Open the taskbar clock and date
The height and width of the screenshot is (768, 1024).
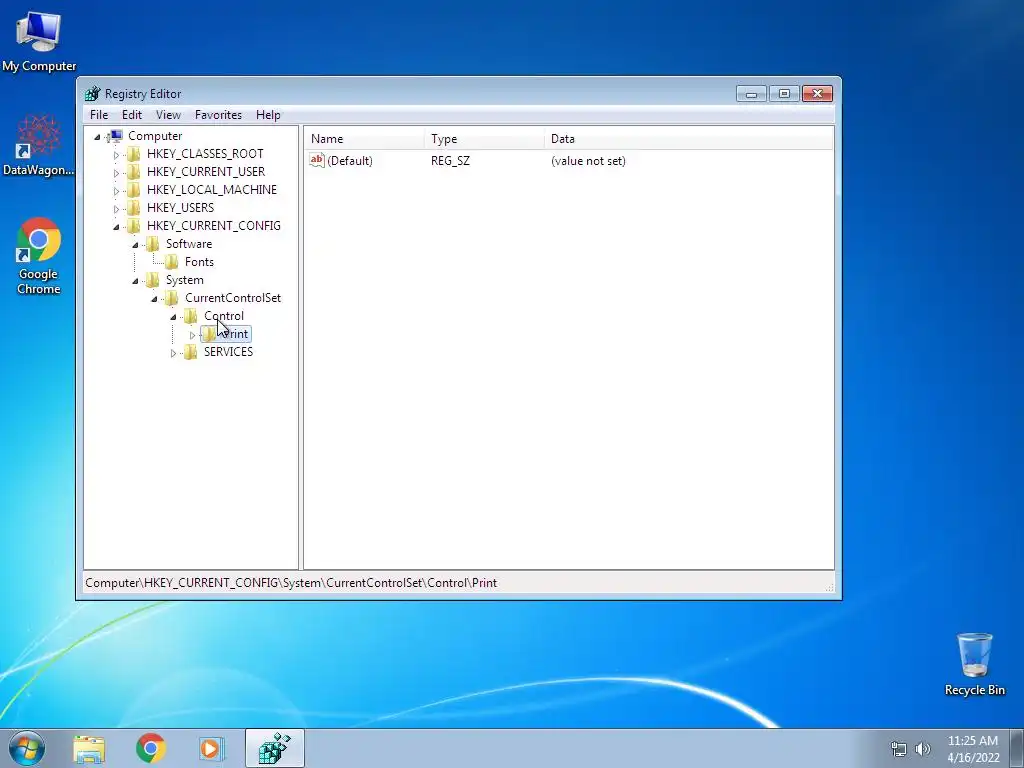pos(973,749)
